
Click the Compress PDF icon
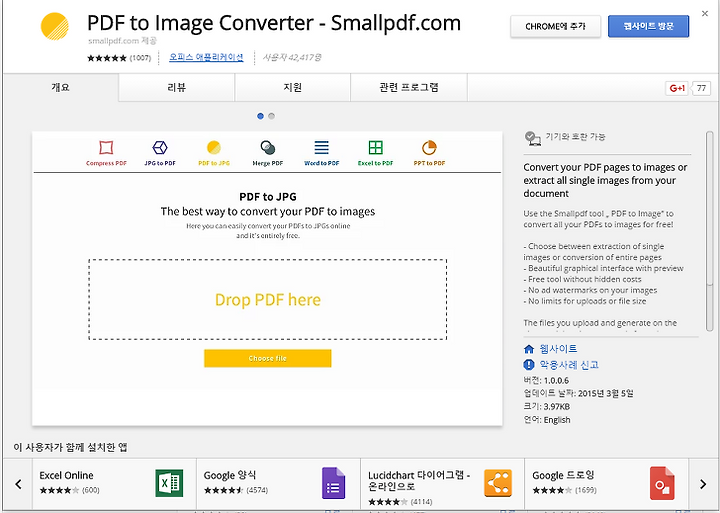coord(106,147)
